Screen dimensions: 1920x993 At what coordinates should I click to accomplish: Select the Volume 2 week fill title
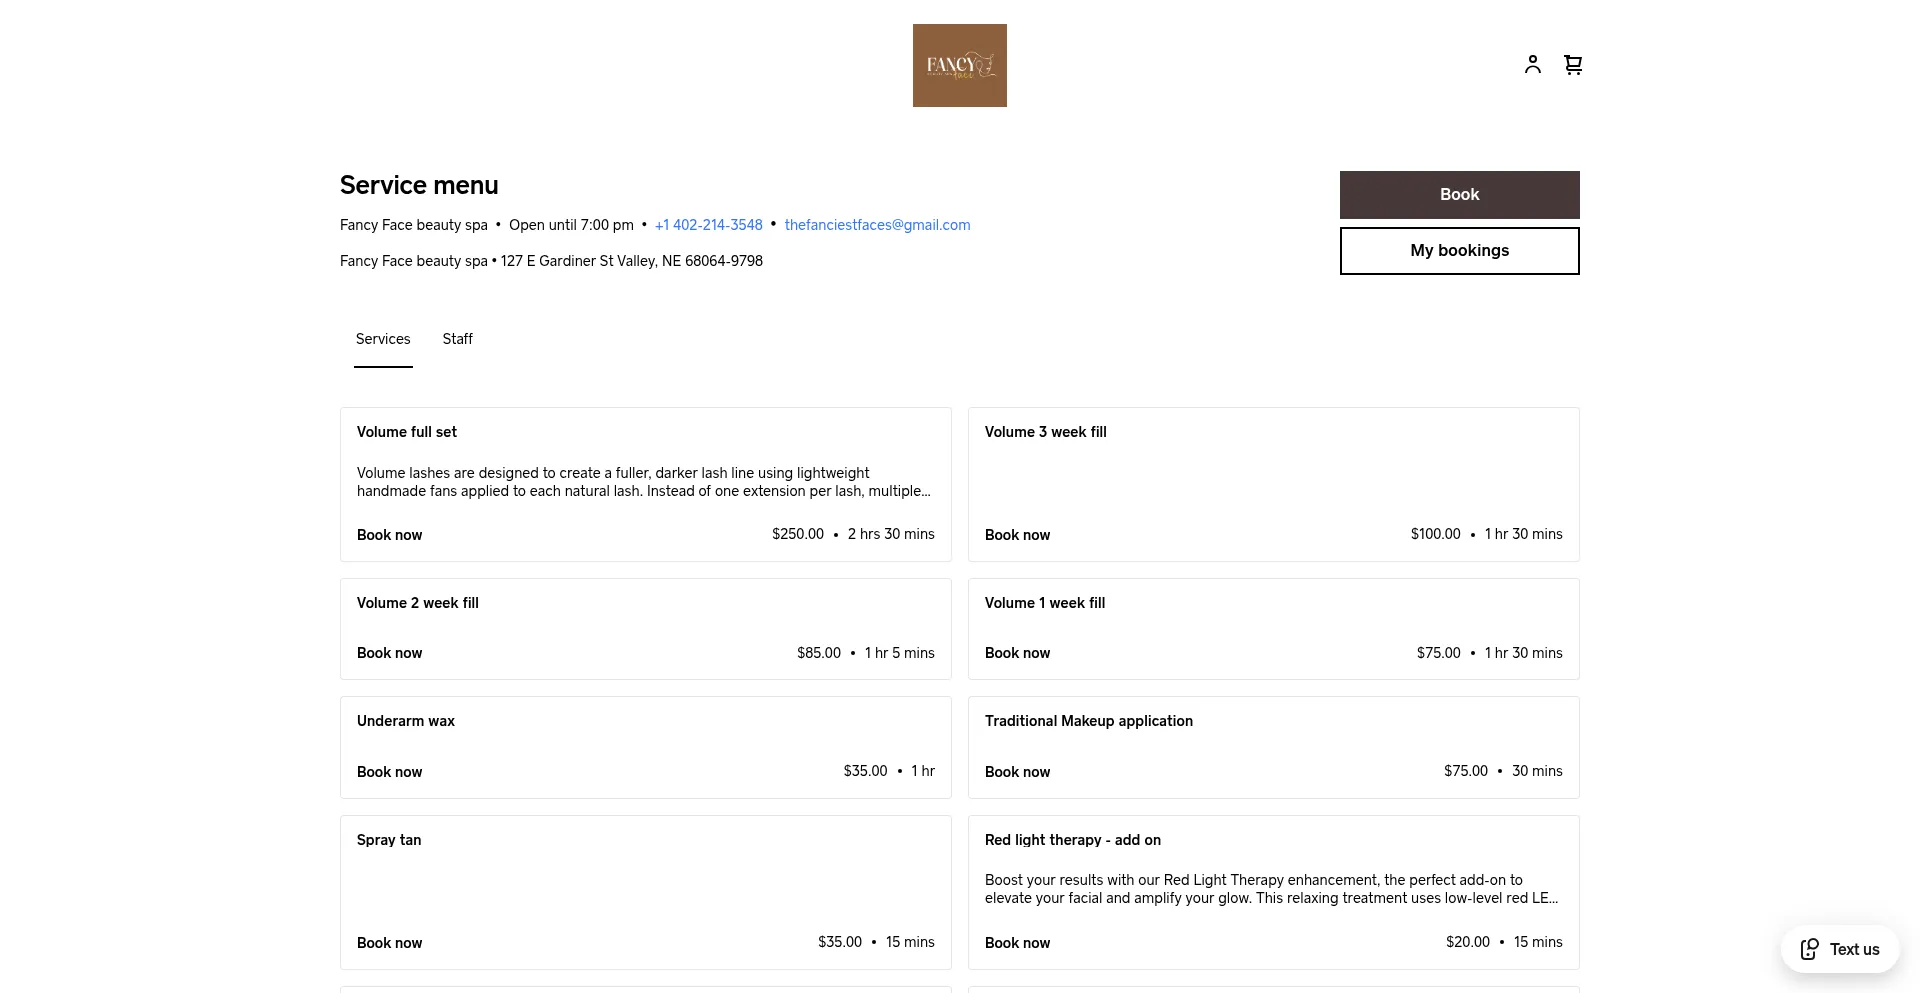coord(418,603)
